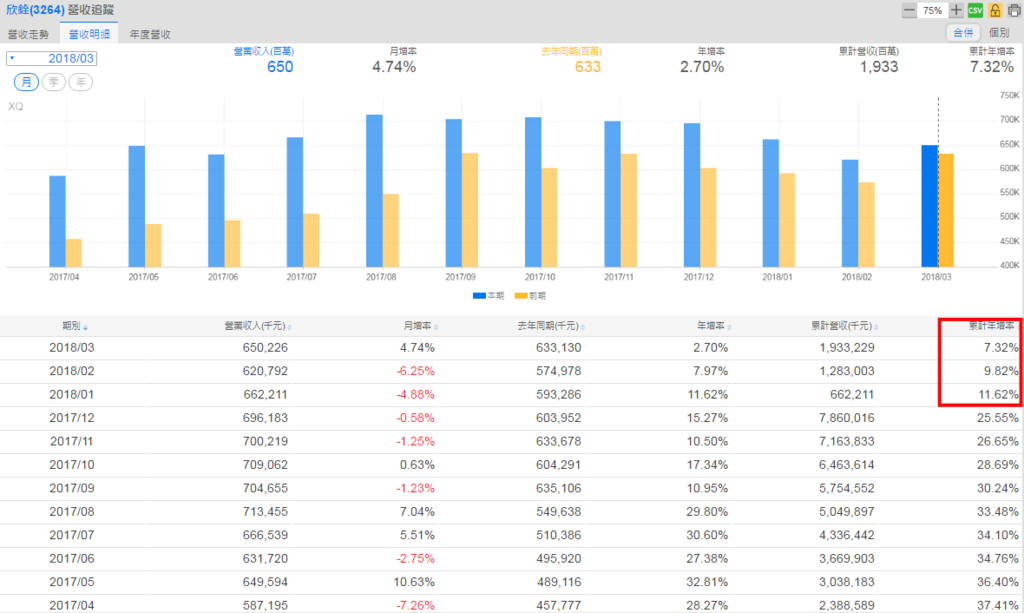
Task: Click the 75% zoom level field
Action: point(933,10)
